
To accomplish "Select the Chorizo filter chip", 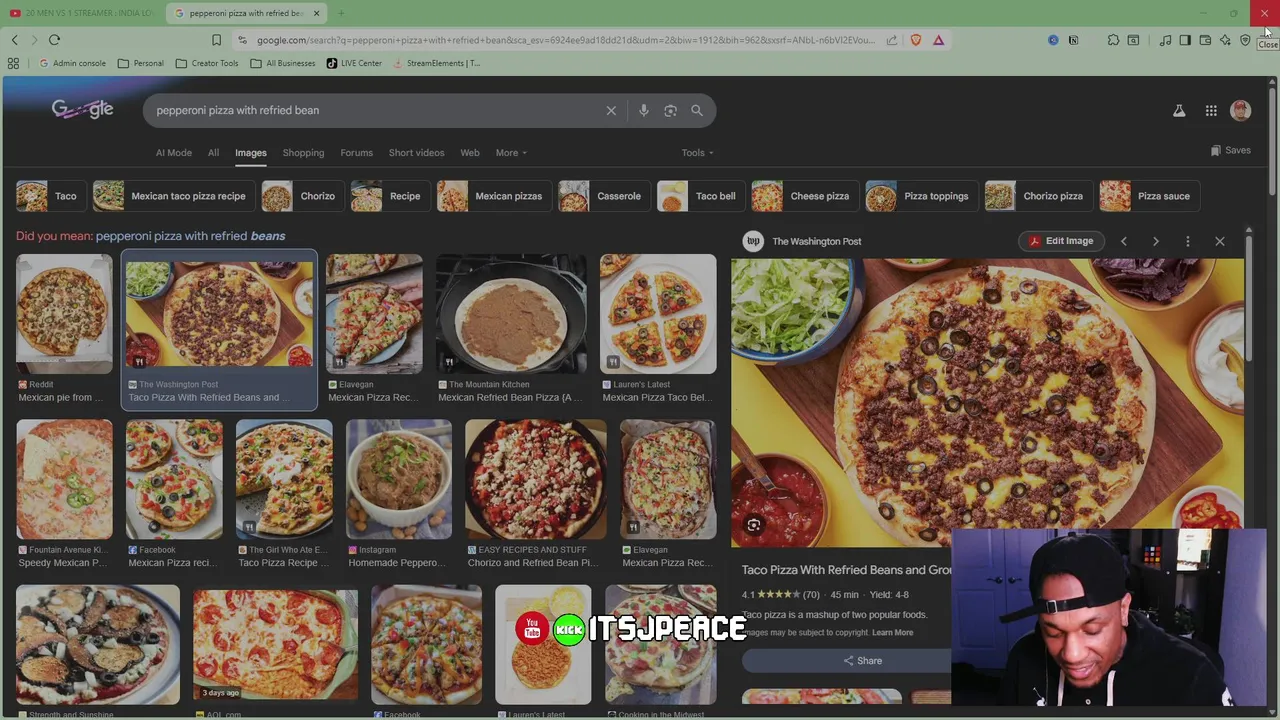I will pos(302,196).
